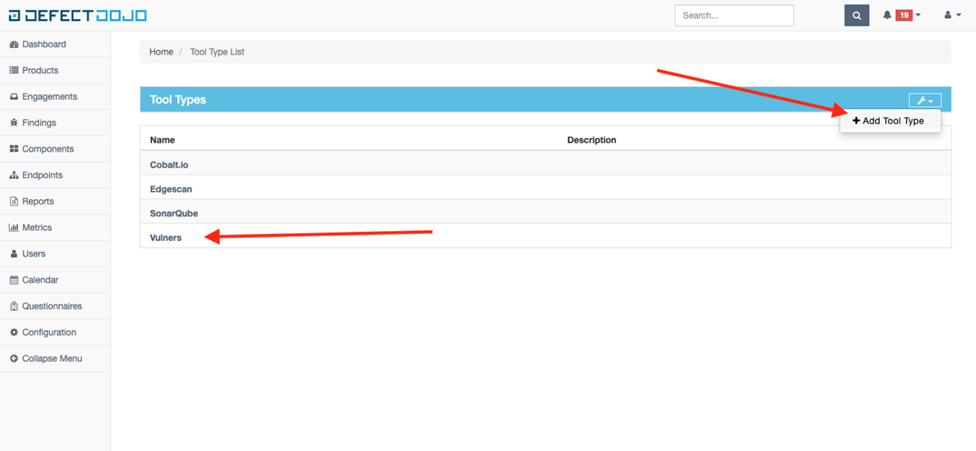The image size is (976, 451).
Task: Open the Findings menu item
Action: [39, 123]
